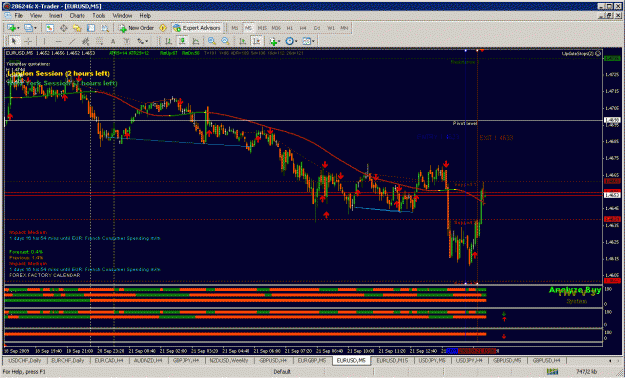The image size is (625, 378).
Task: Open the Help menu
Action: click(x=145, y=16)
